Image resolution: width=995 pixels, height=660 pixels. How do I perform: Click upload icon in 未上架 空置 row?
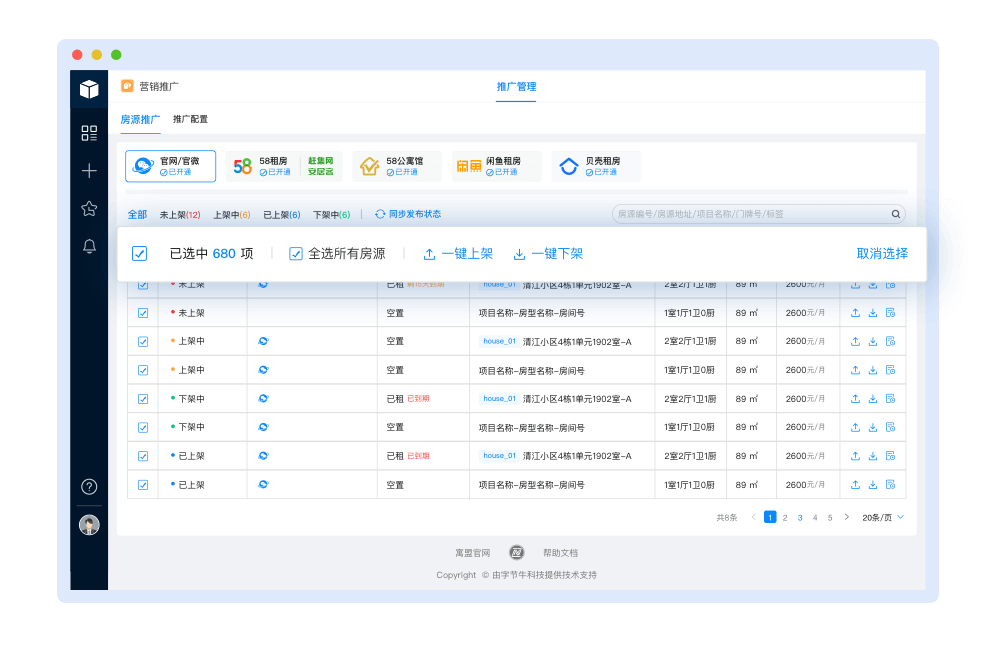[855, 313]
